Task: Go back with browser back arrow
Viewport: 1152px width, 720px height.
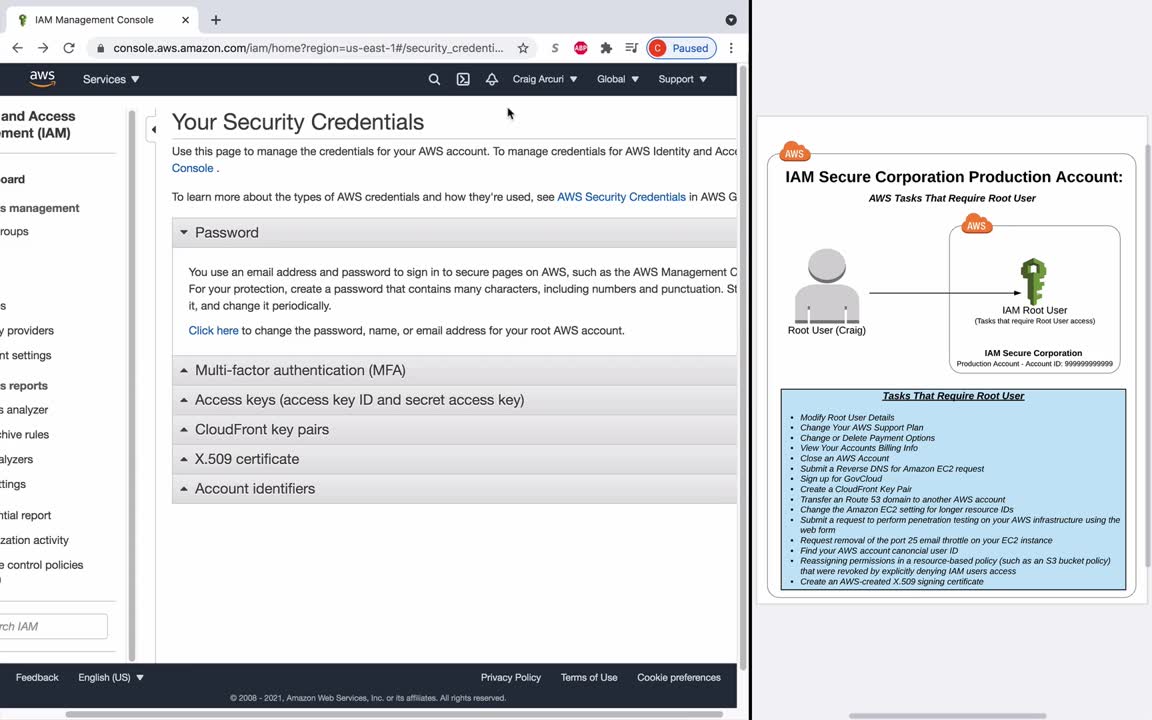Action: (x=18, y=48)
